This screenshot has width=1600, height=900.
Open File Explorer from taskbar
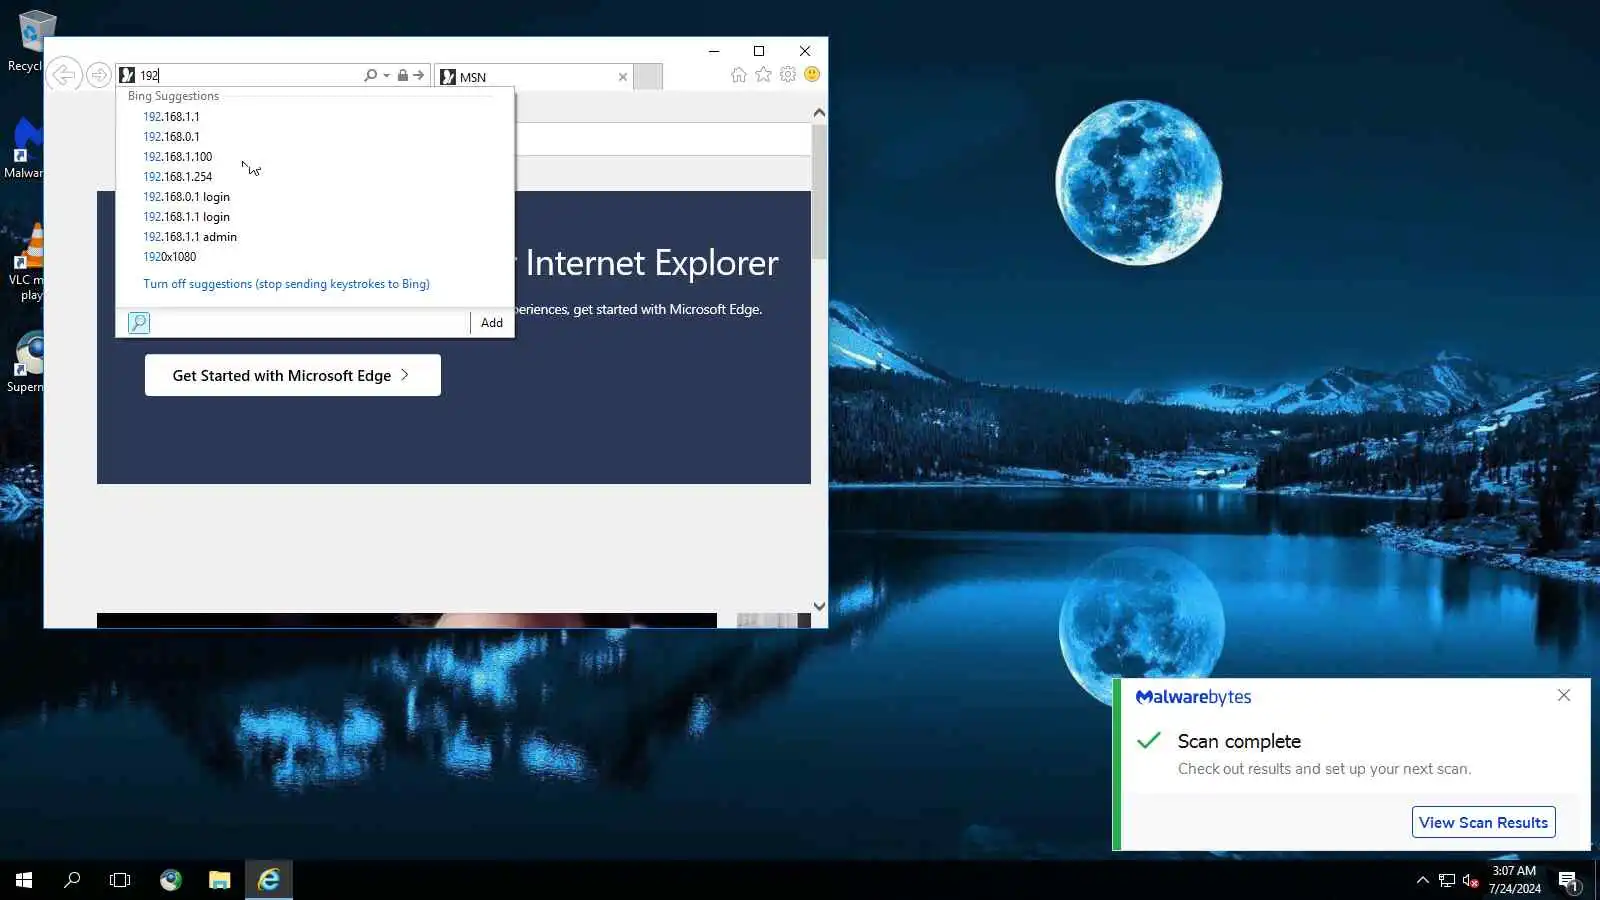(x=219, y=880)
